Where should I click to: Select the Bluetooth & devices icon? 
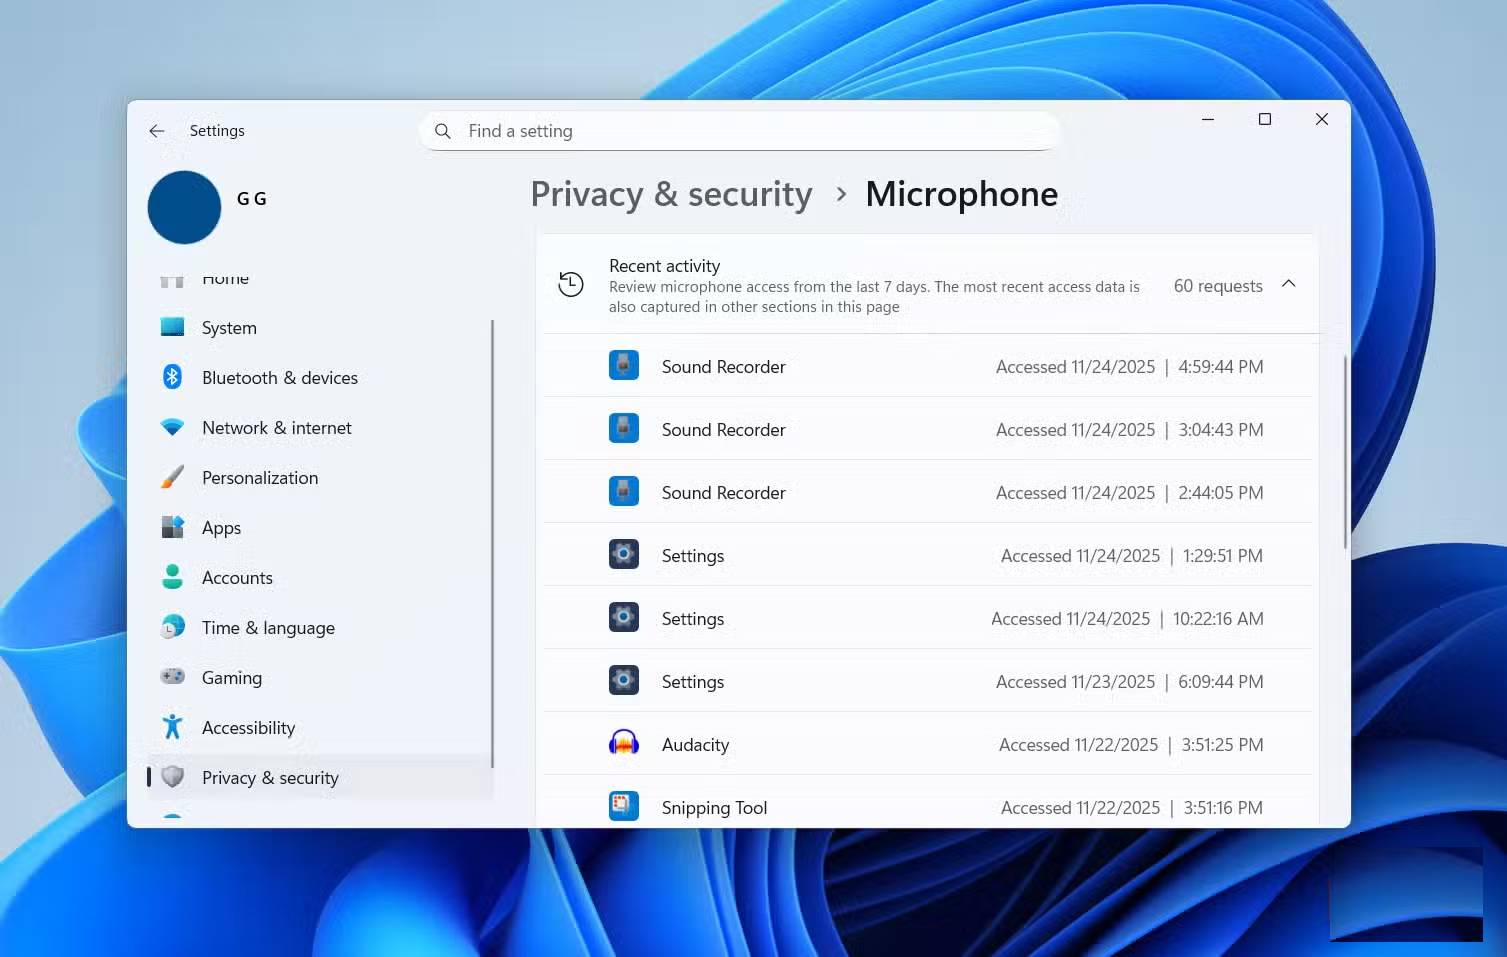click(x=172, y=377)
